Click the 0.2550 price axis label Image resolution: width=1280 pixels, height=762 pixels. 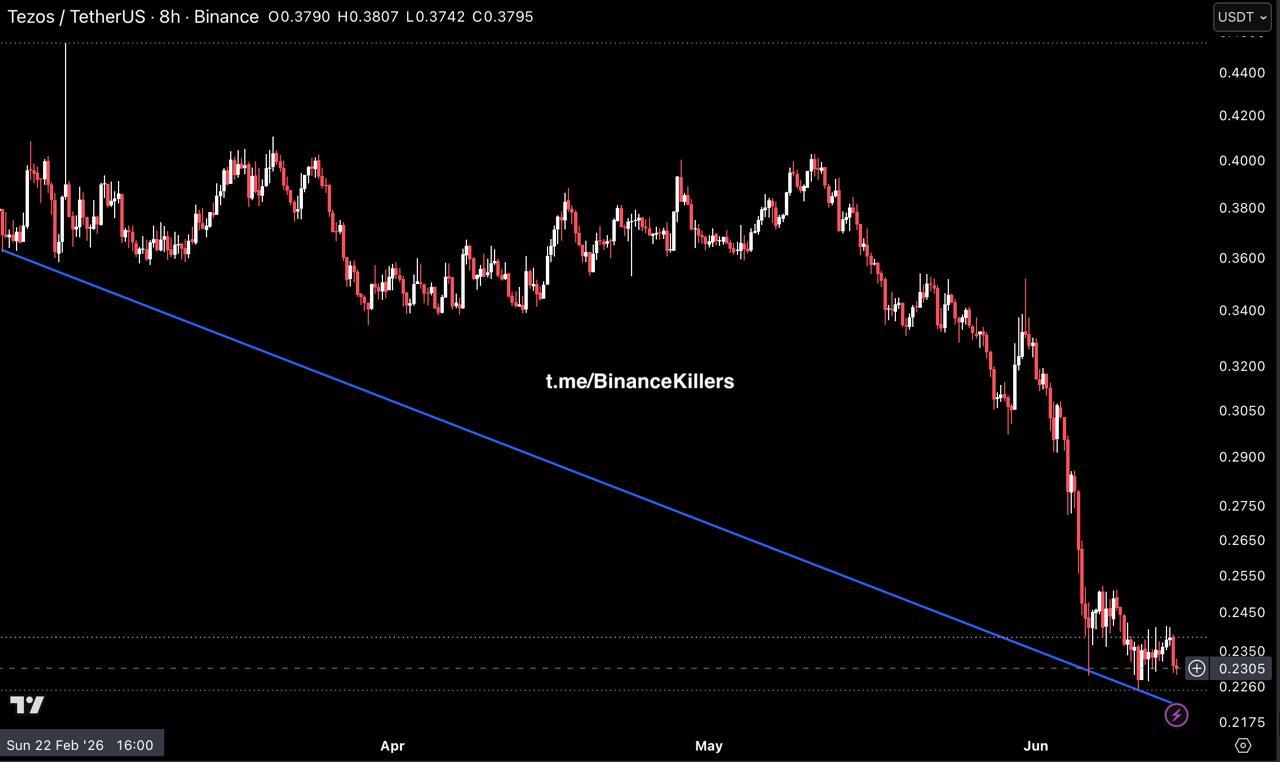click(x=1242, y=577)
